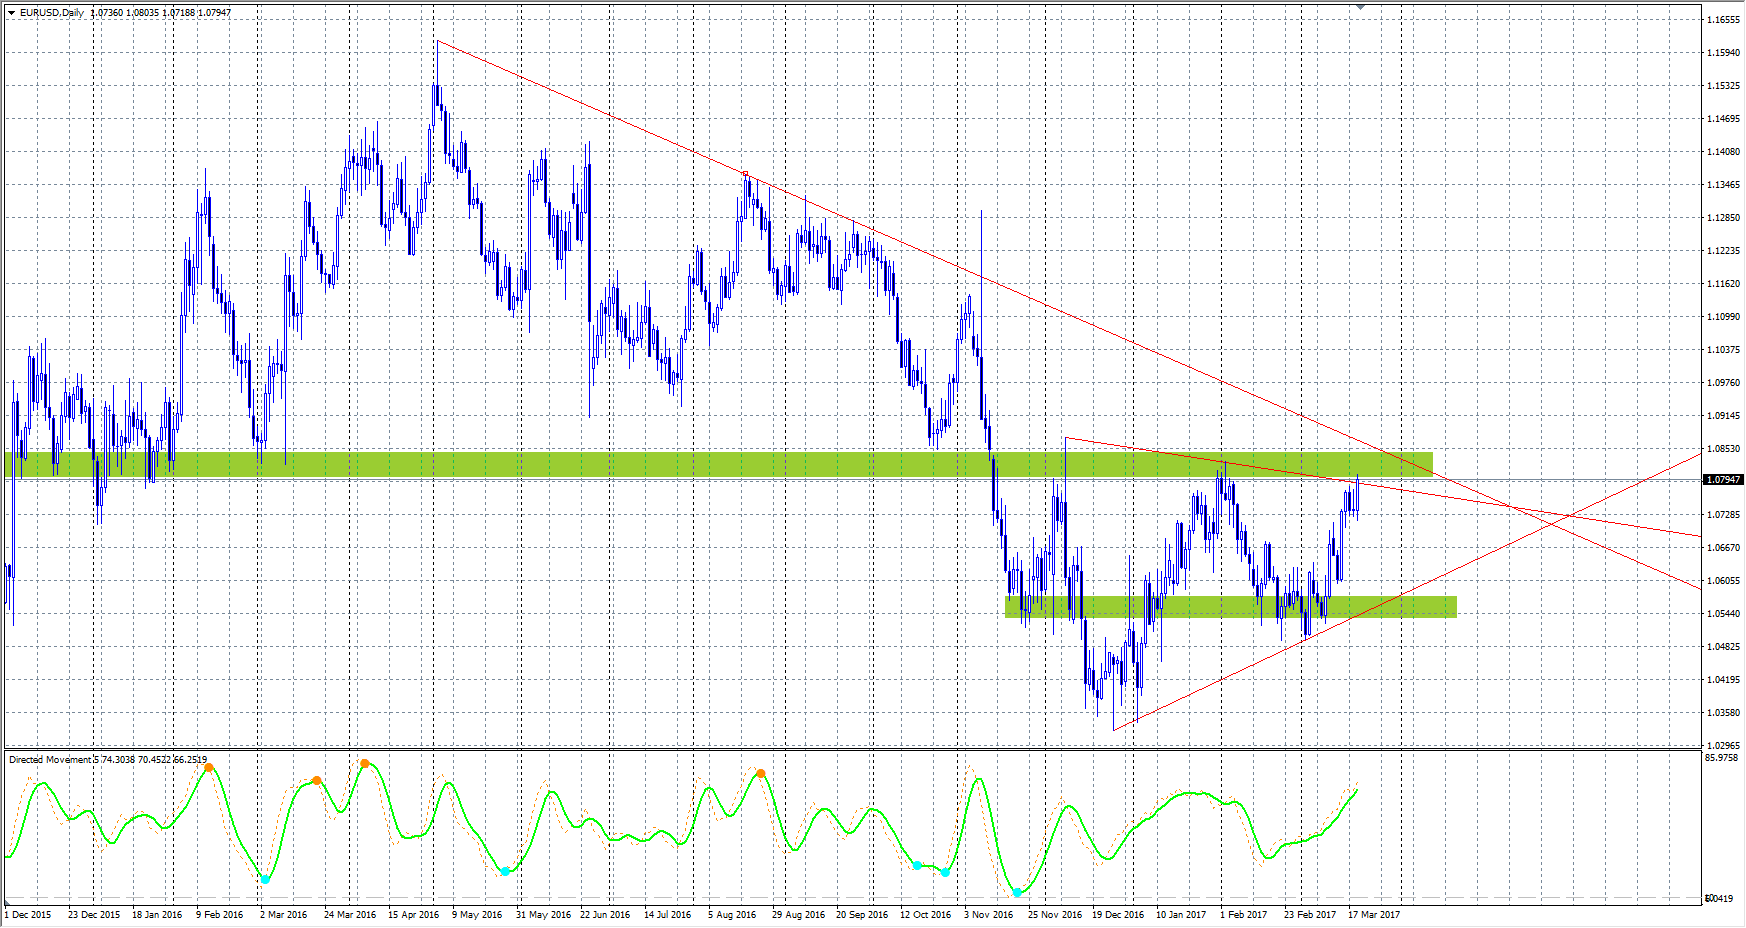1746x928 pixels.
Task: Click the 17 Mar 2017 date label
Action: [x=1374, y=914]
